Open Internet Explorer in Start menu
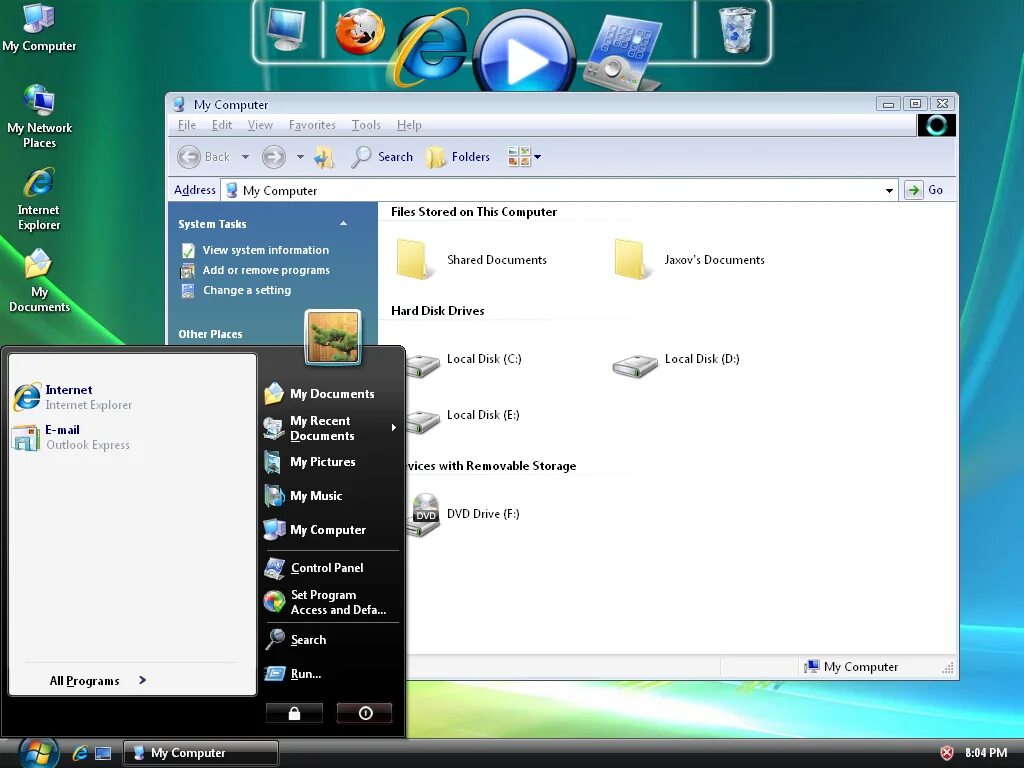 (73, 397)
